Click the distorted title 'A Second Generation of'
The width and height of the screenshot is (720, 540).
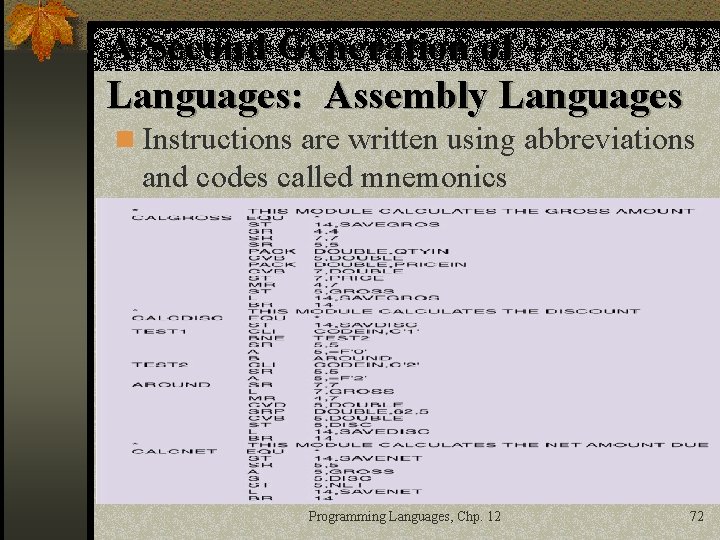click(310, 48)
